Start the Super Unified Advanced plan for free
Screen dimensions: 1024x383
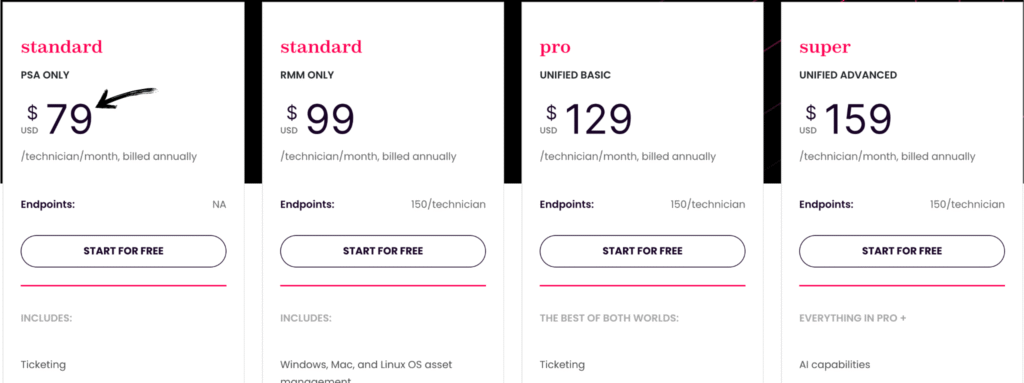point(902,251)
